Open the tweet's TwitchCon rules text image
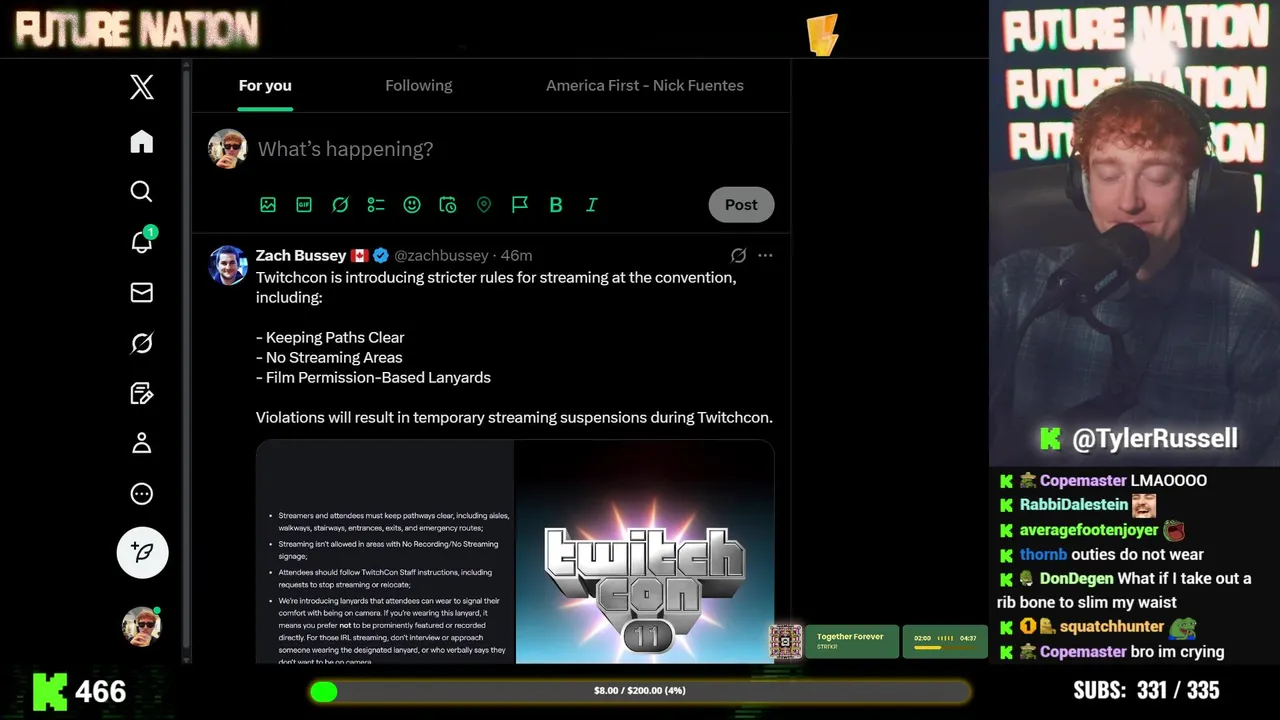The image size is (1280, 720). (x=385, y=552)
